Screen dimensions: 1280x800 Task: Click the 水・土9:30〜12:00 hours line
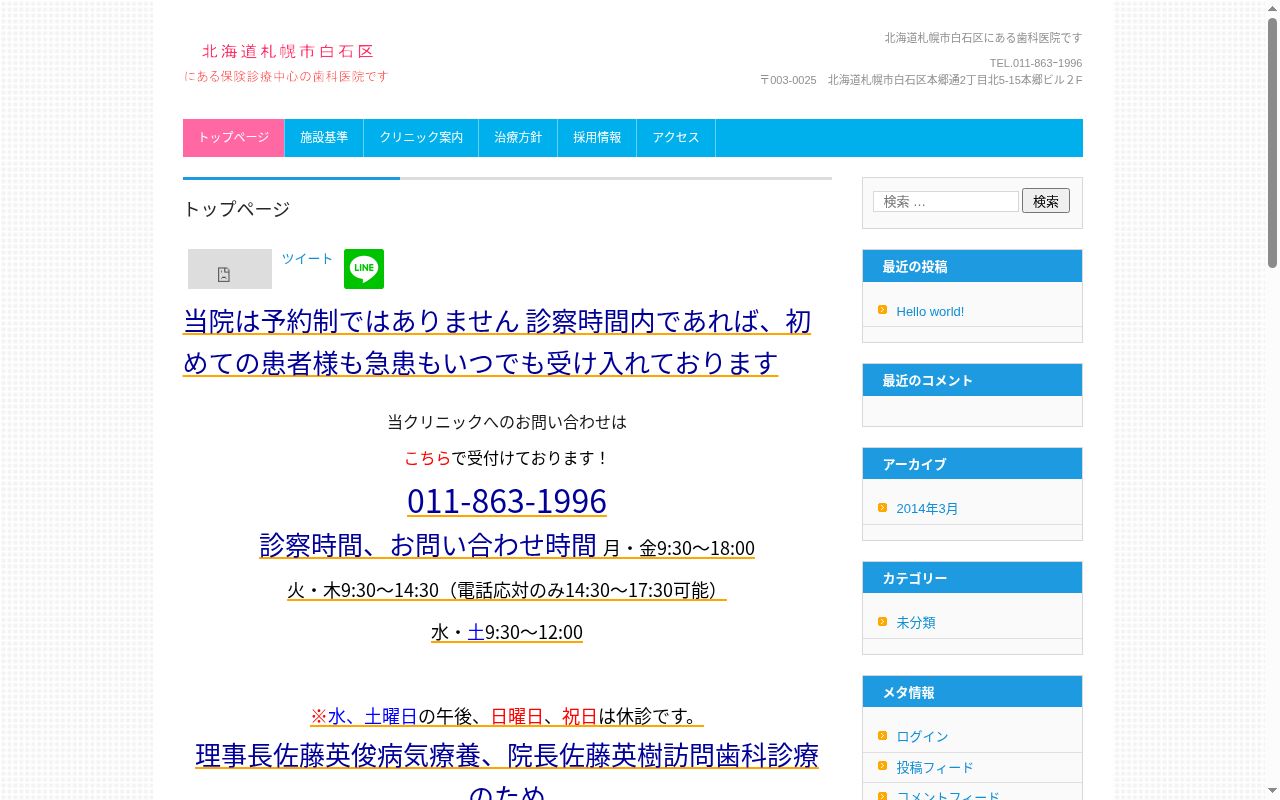pyautogui.click(x=507, y=632)
